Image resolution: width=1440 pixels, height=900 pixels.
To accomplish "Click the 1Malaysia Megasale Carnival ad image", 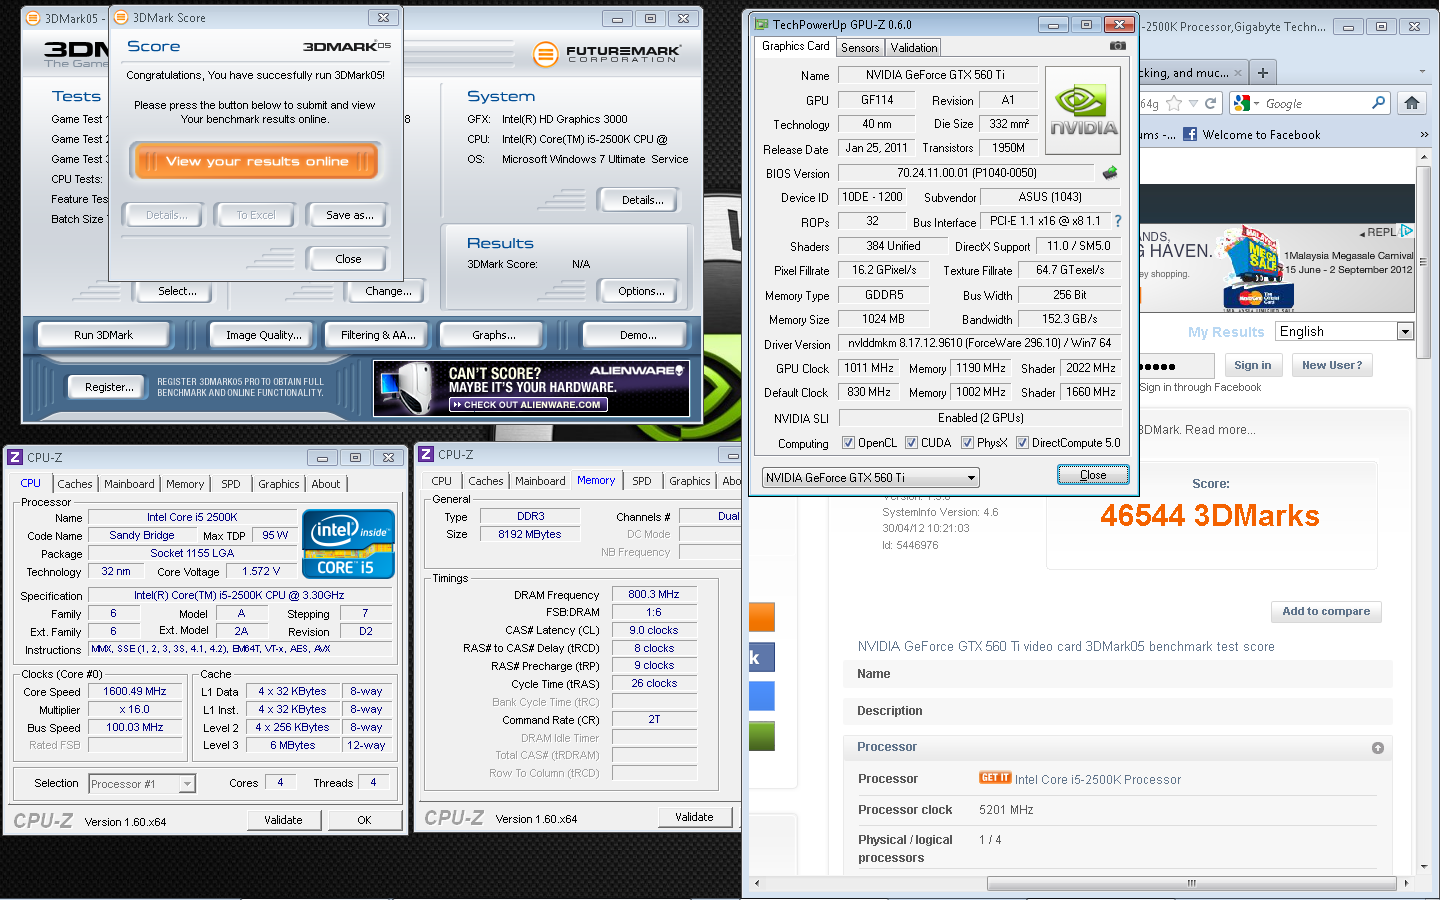I will coord(1278,268).
